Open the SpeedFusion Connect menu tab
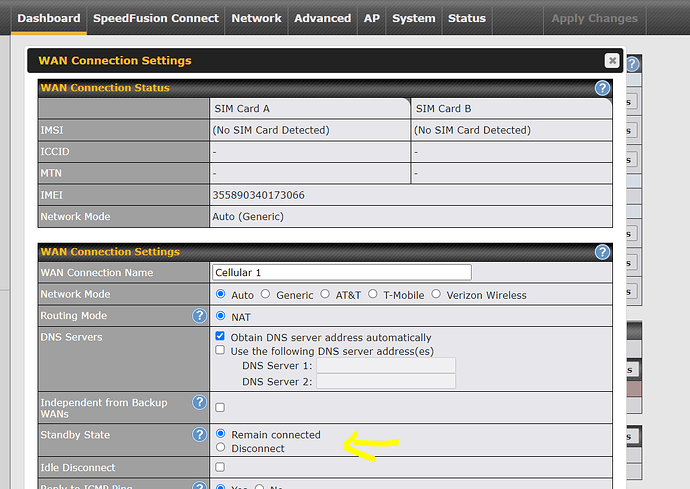Image resolution: width=690 pixels, height=489 pixels. (155, 18)
